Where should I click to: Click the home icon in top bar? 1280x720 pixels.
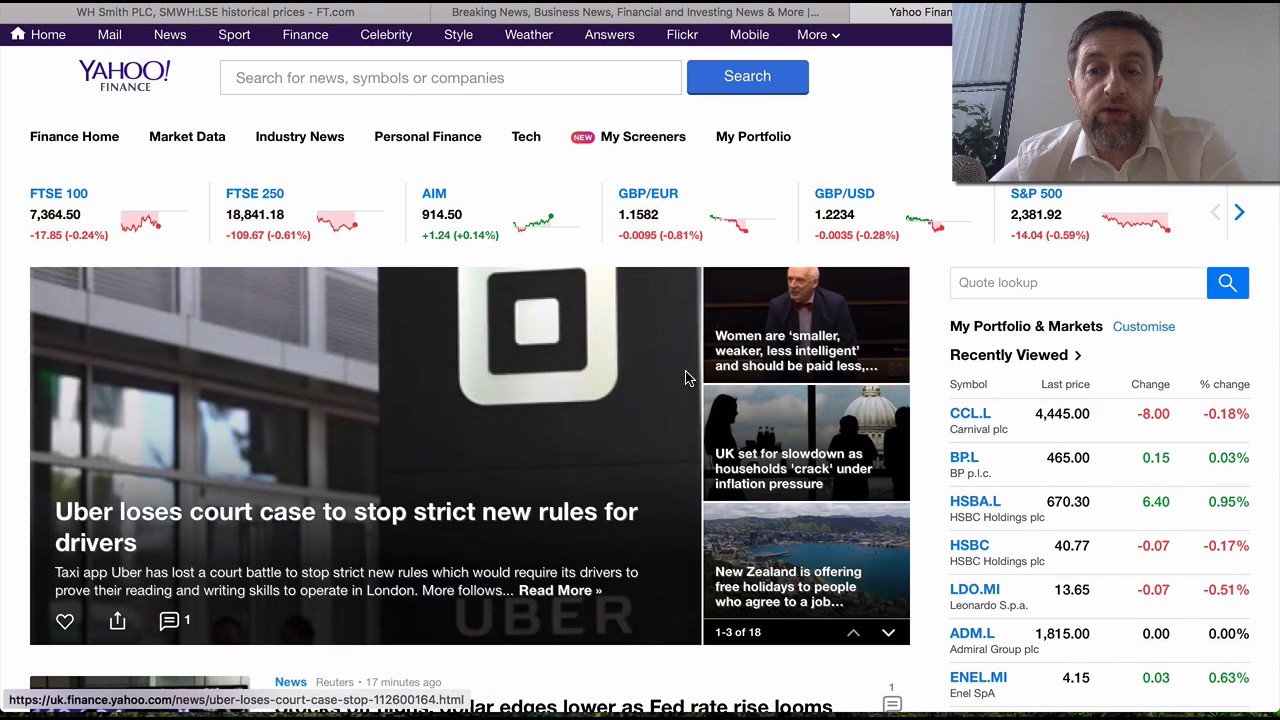[18, 34]
